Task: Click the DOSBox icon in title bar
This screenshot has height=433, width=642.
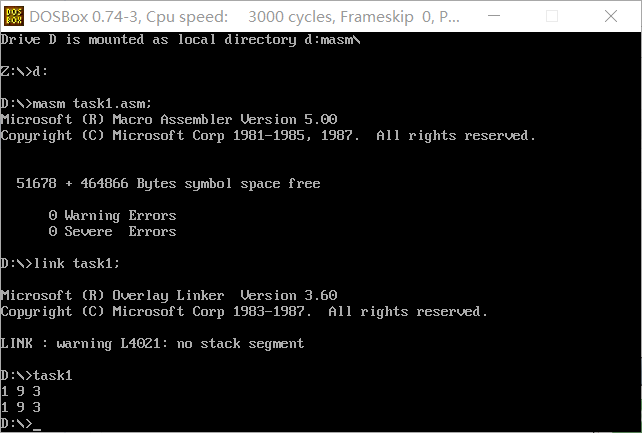Action: 14,16
